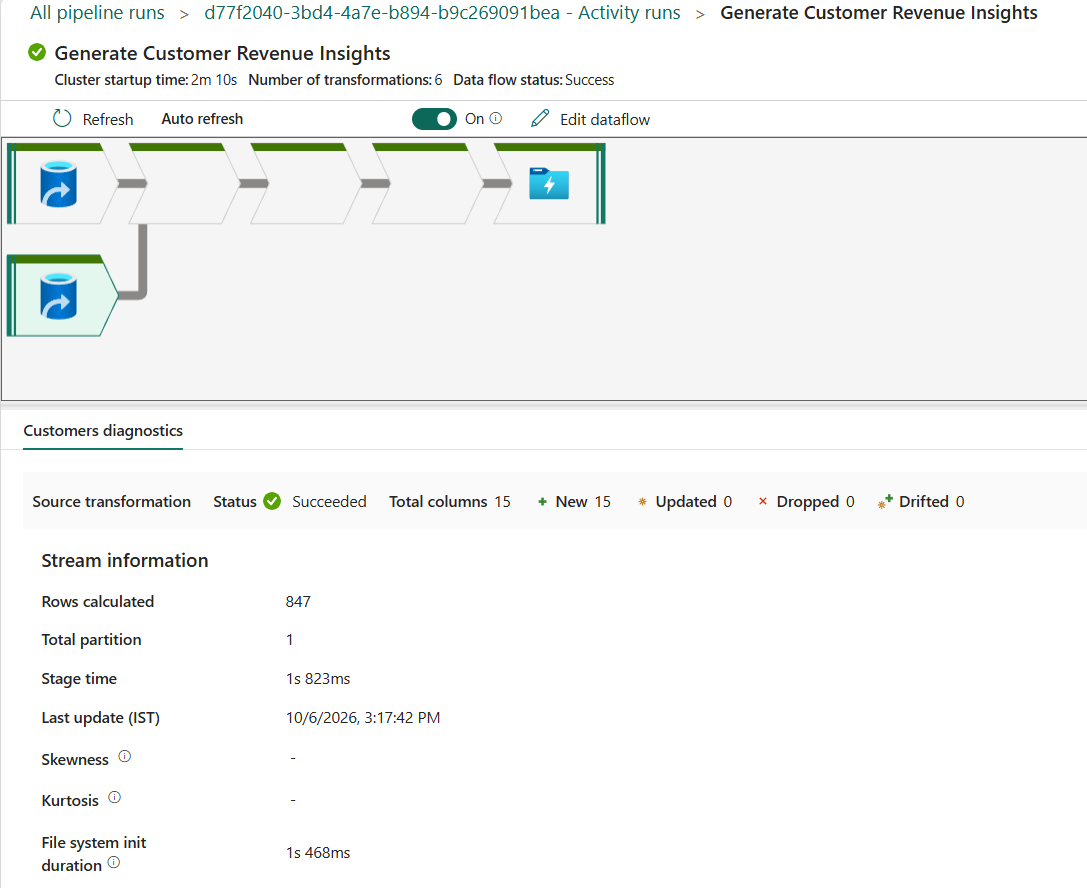
Task: Open the All pipeline runs breadcrumb link
Action: click(97, 12)
